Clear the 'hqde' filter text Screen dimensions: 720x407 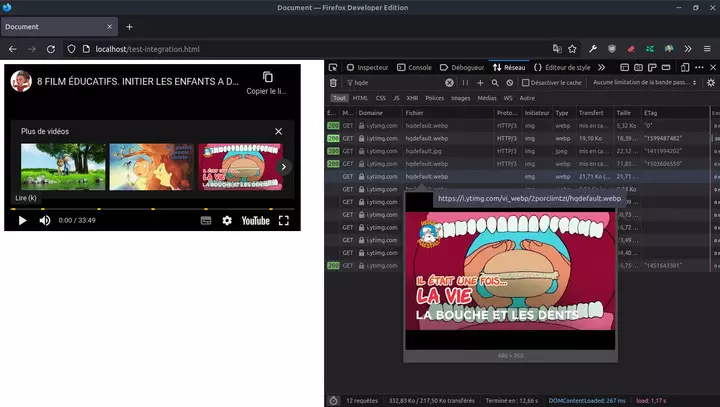[449, 83]
